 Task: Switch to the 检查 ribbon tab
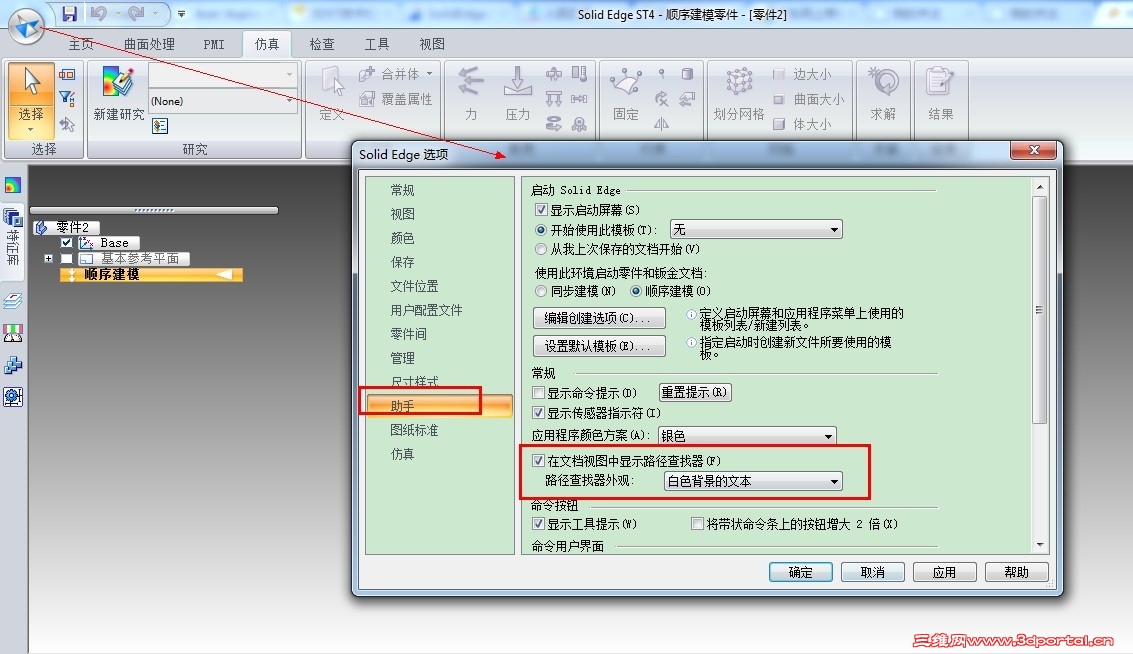point(322,45)
